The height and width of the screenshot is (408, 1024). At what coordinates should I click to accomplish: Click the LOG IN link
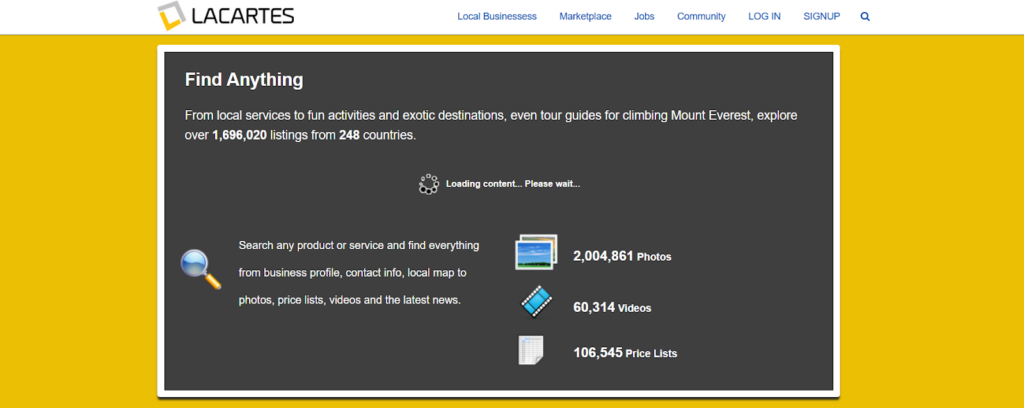pyautogui.click(x=764, y=16)
